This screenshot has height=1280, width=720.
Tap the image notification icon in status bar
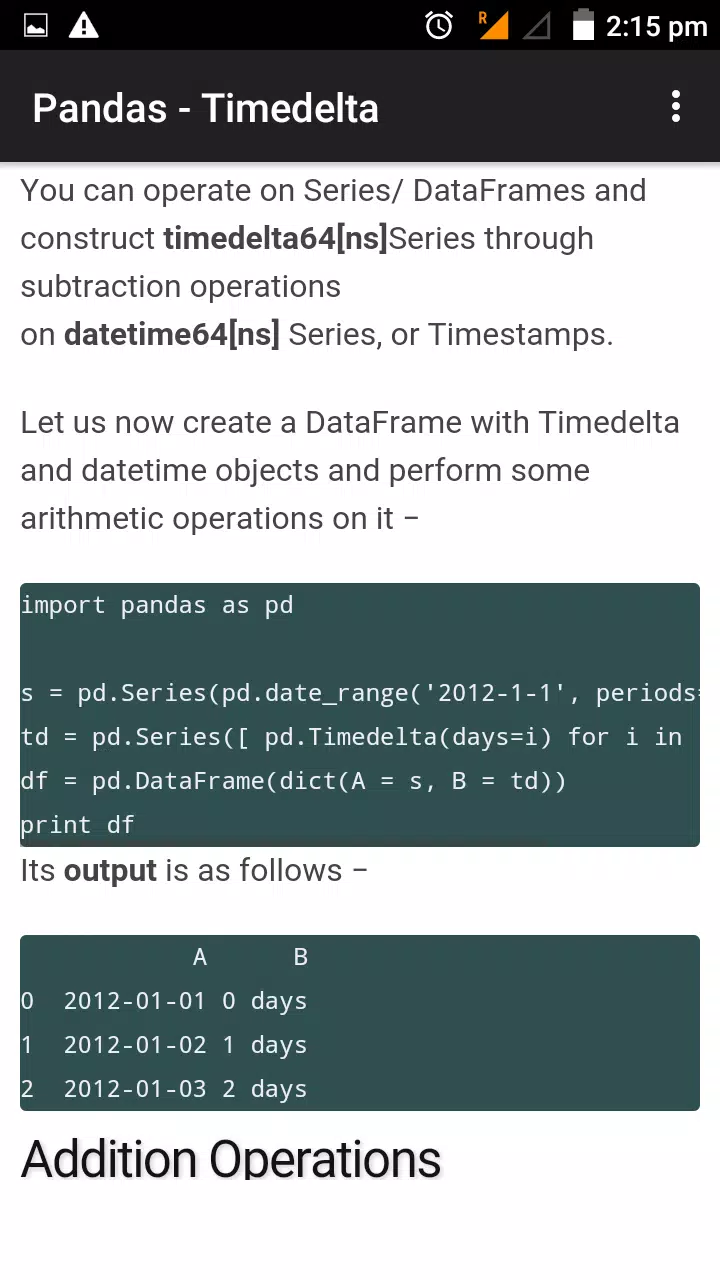(x=36, y=26)
